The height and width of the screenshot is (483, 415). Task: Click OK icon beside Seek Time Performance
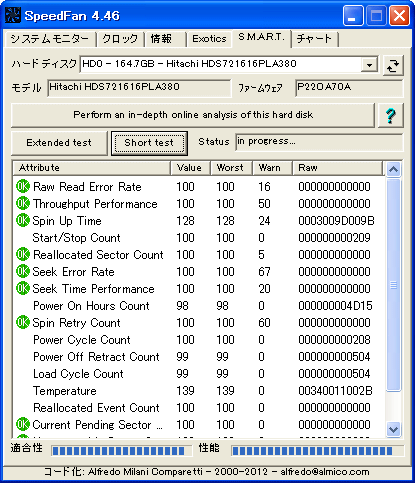coord(23,288)
